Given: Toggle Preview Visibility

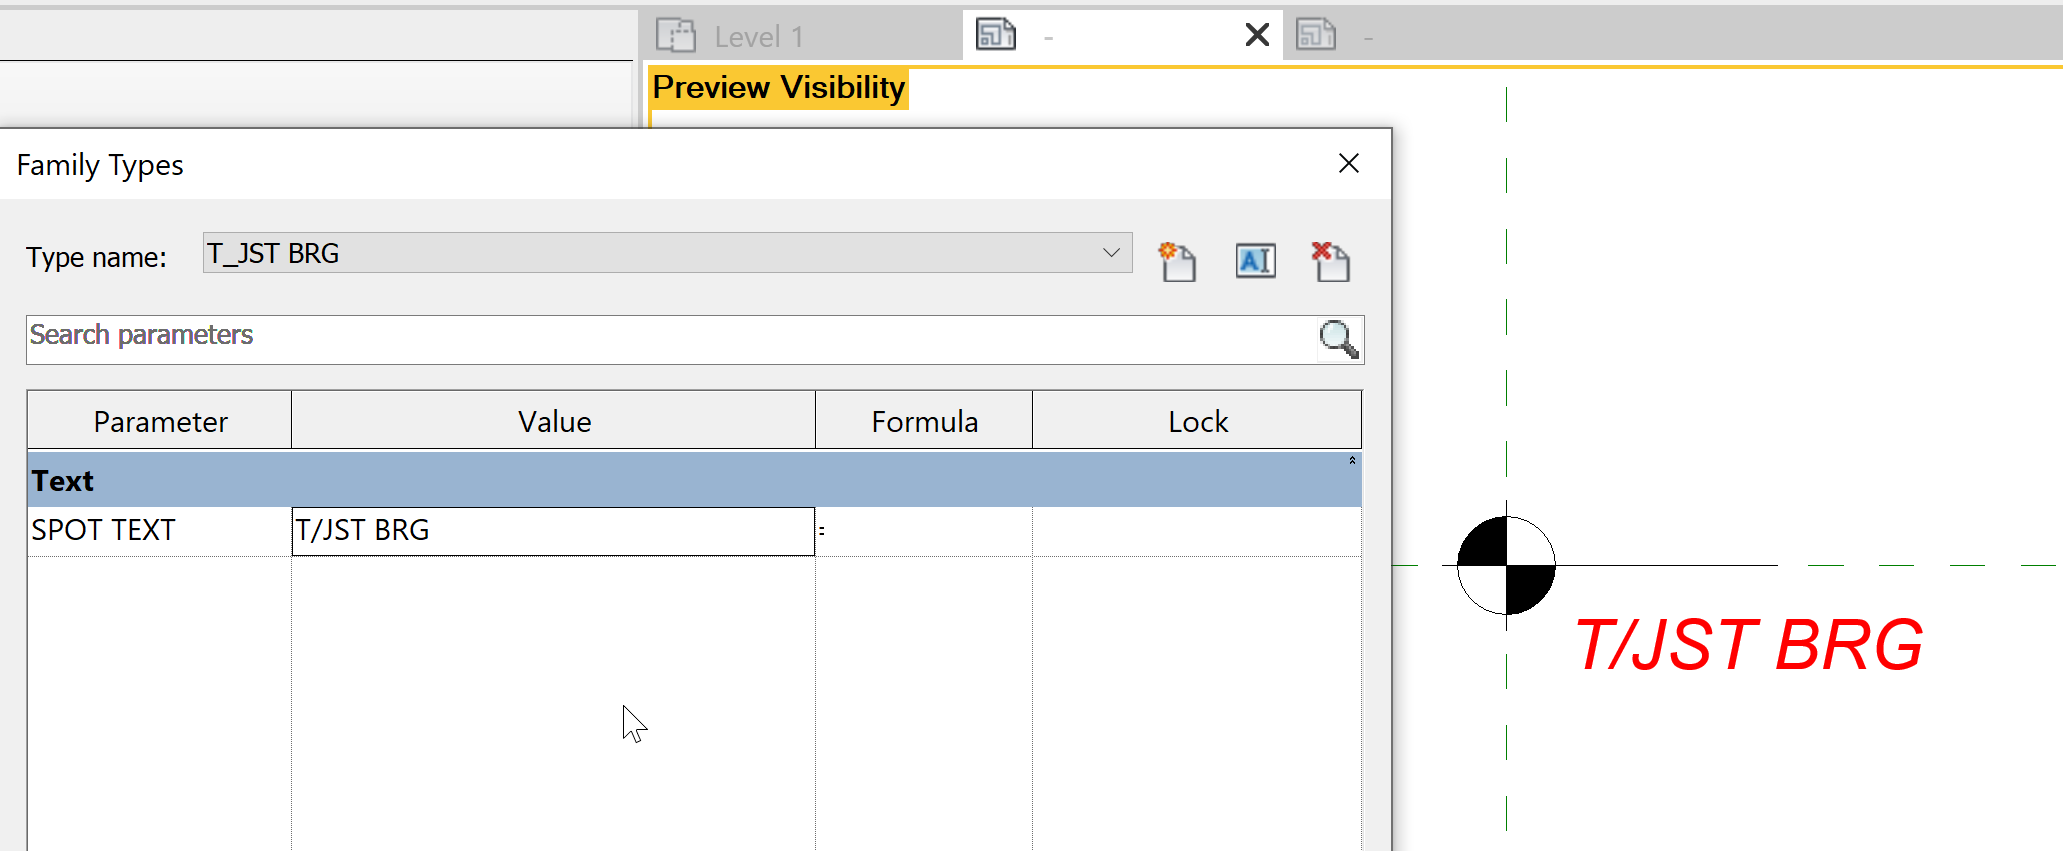Looking at the screenshot, I should click(778, 87).
